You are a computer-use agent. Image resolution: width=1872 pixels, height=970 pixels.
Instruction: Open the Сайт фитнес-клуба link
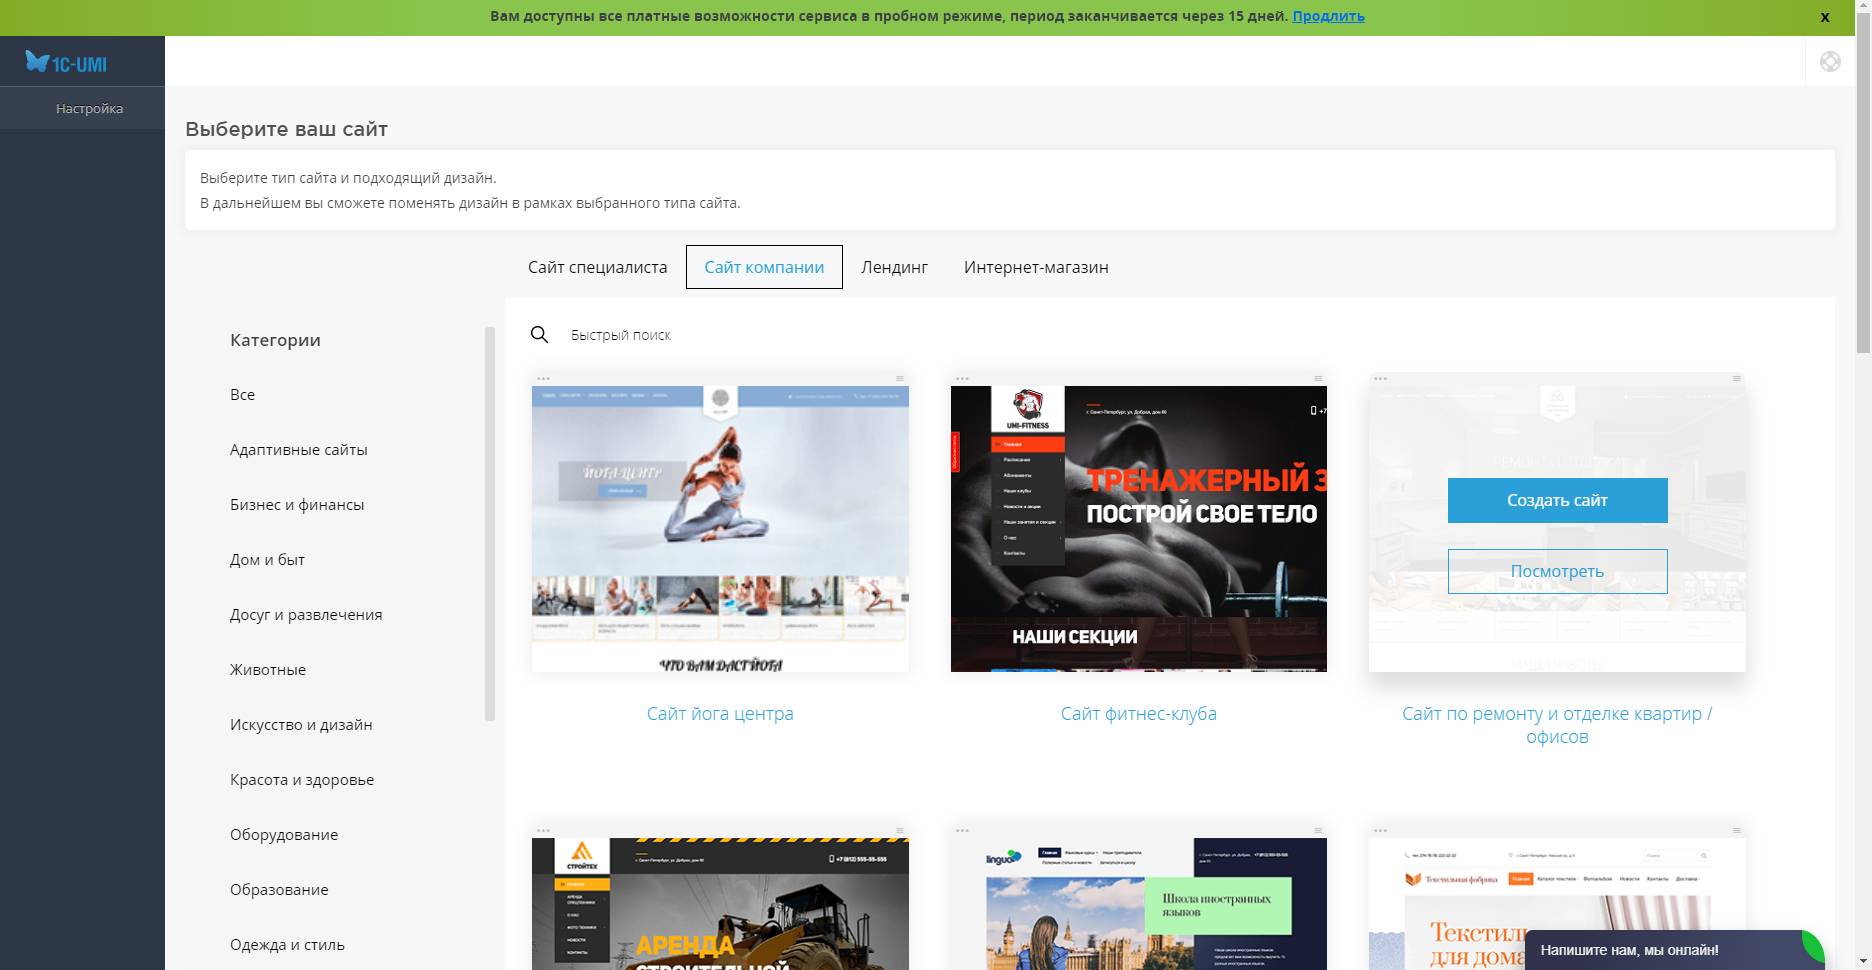1139,713
